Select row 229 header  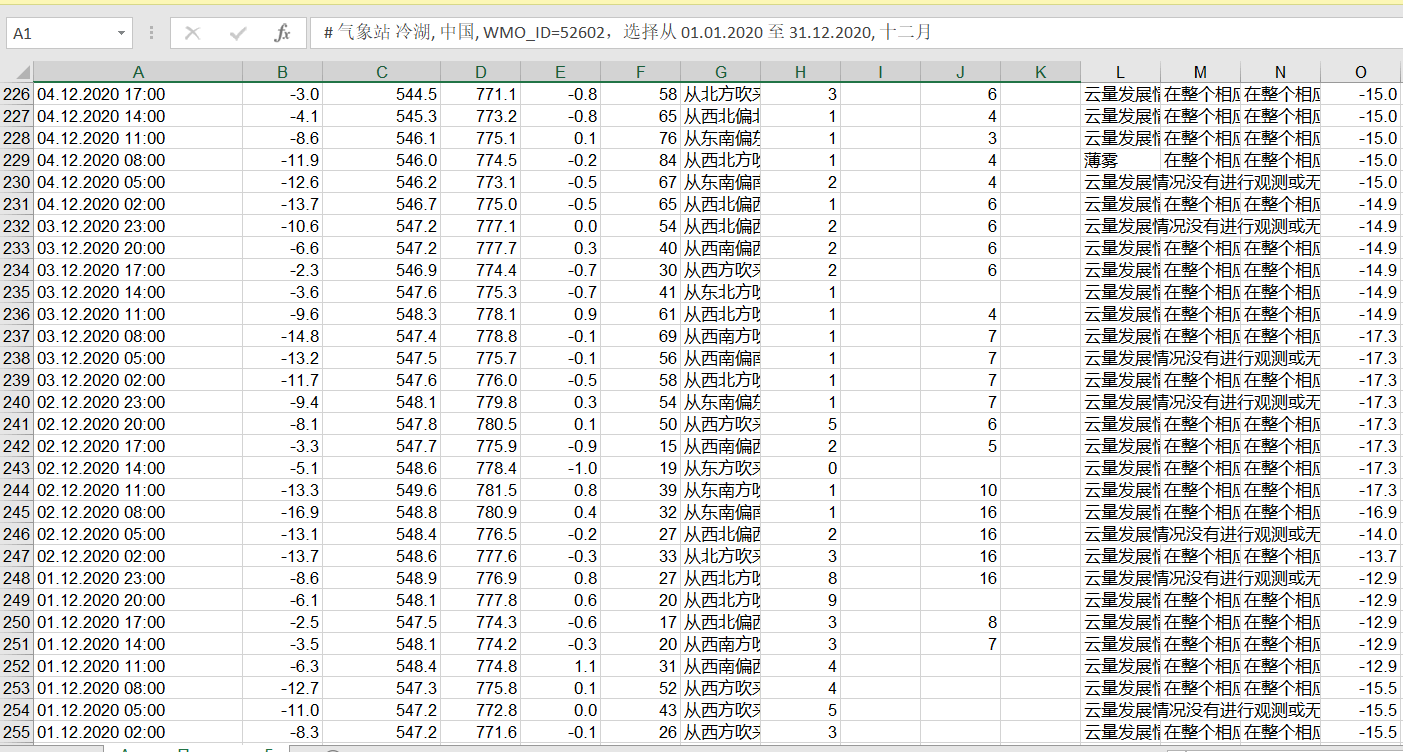coord(16,160)
